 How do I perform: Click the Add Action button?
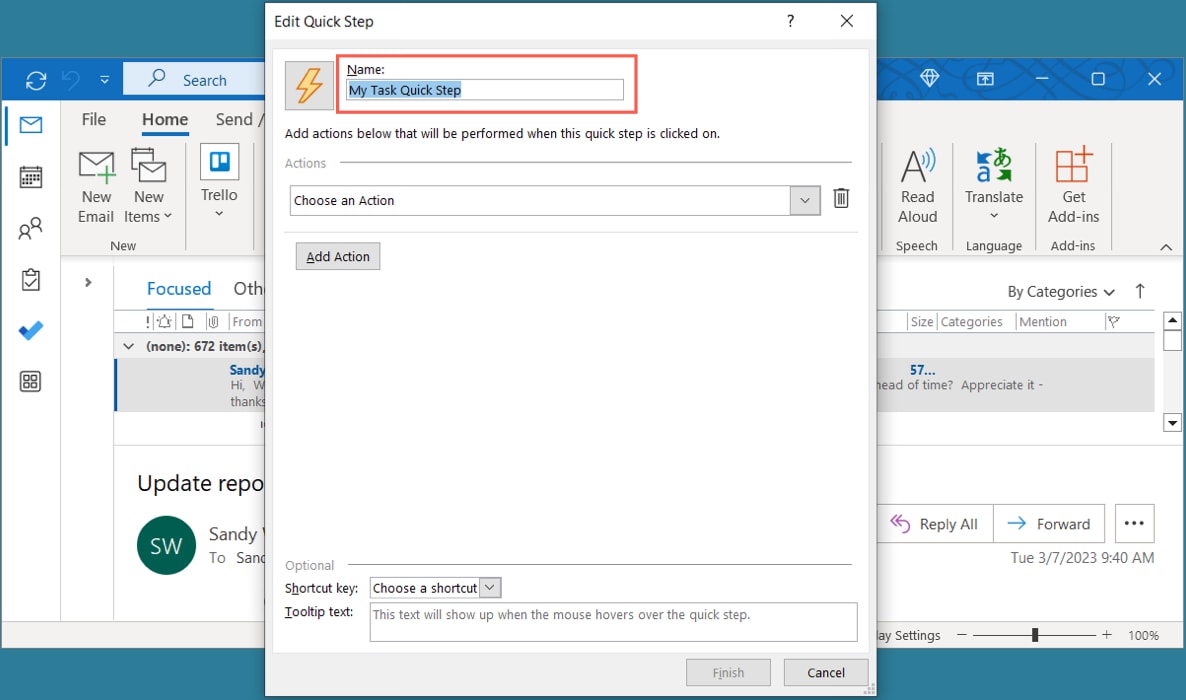tap(338, 257)
